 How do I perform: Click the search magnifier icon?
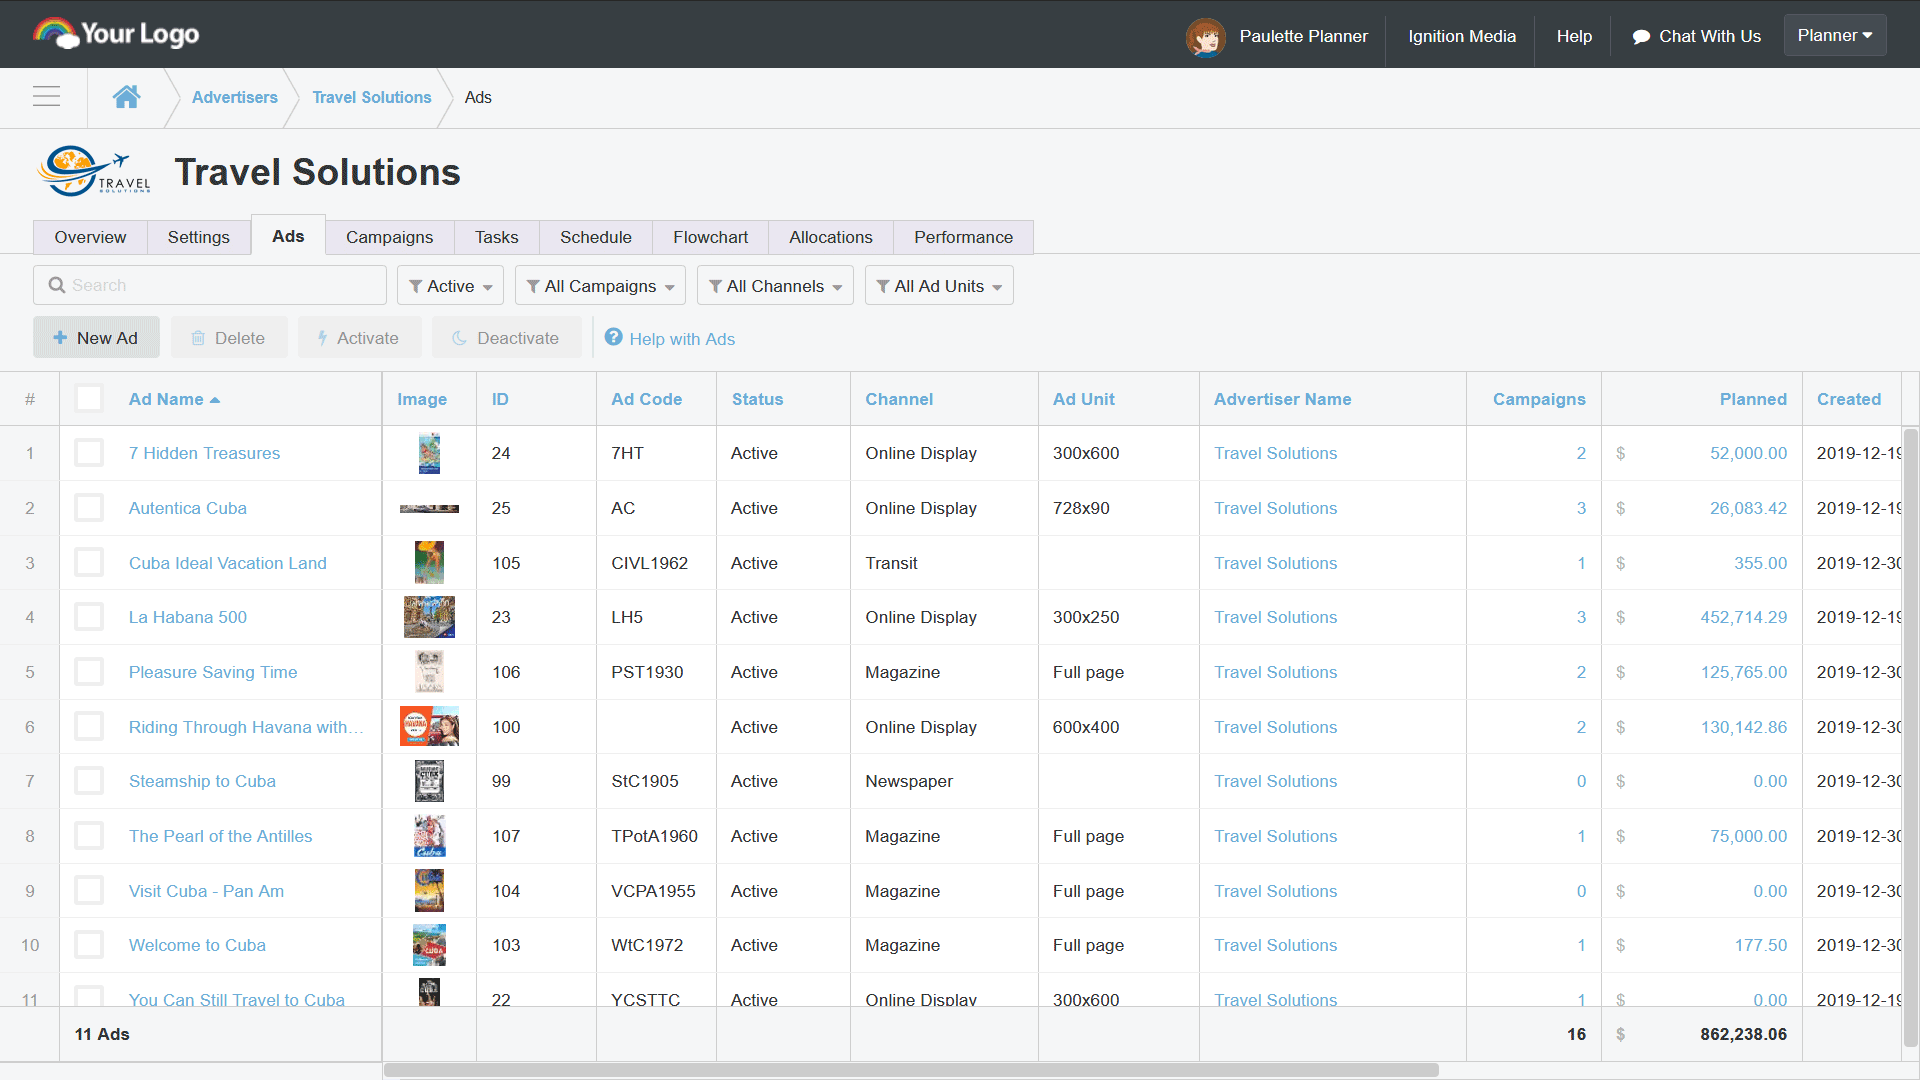point(57,285)
